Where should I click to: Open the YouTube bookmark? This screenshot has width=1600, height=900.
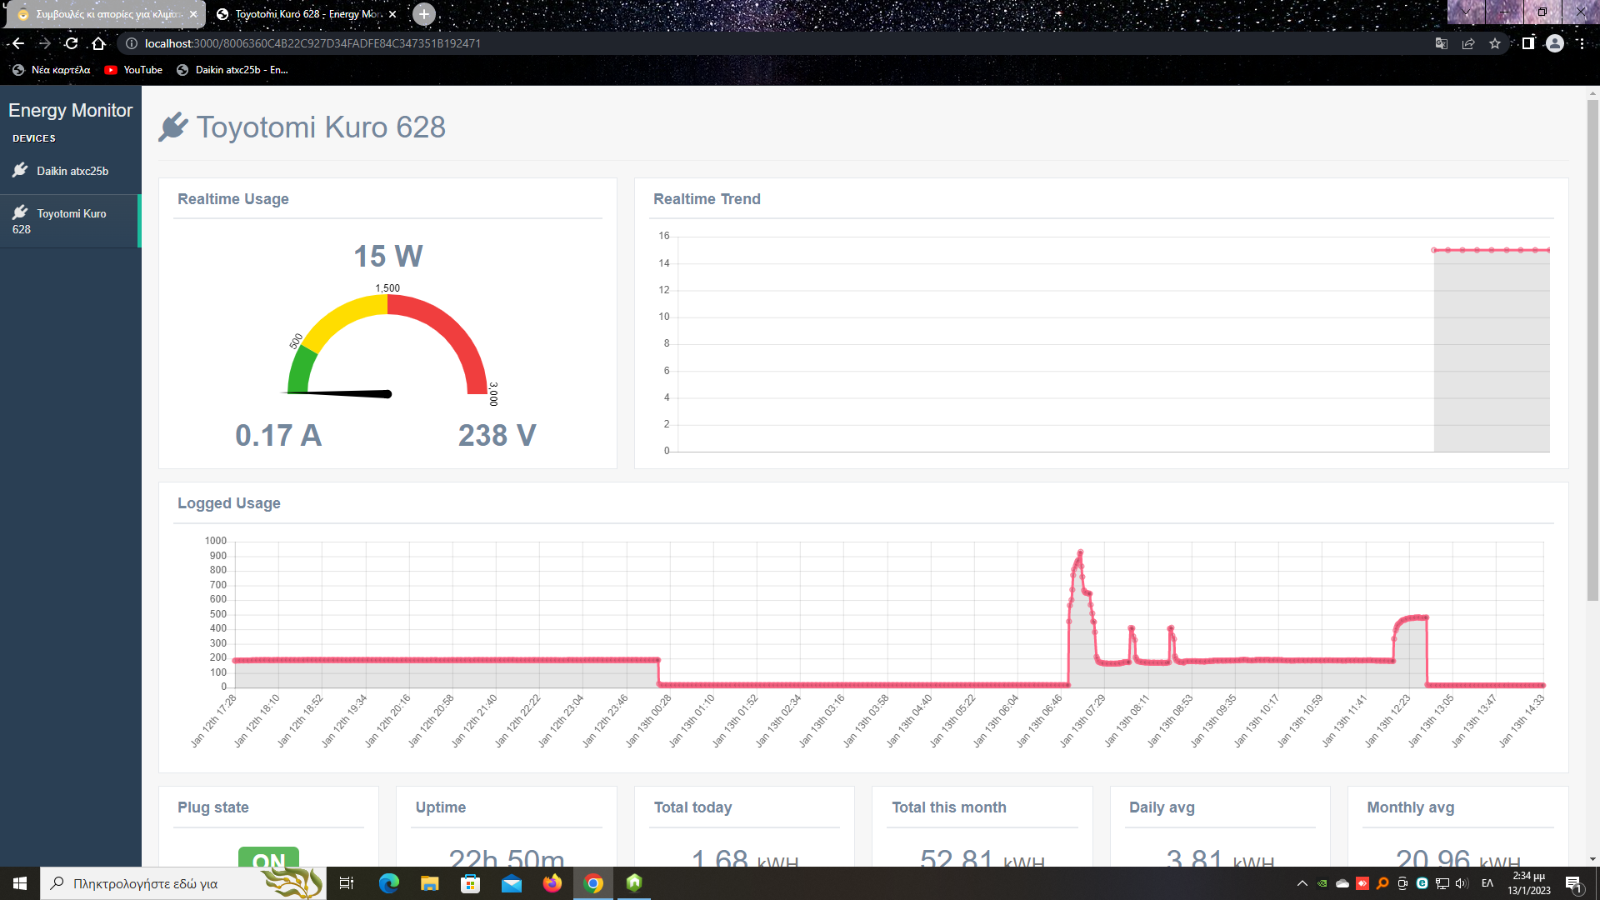(133, 70)
